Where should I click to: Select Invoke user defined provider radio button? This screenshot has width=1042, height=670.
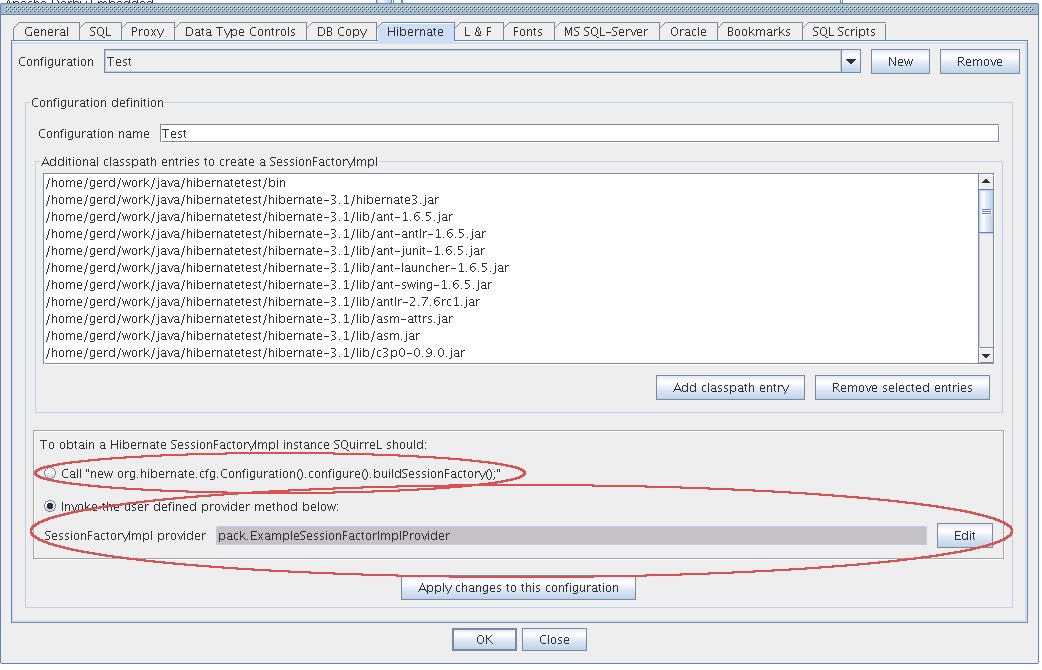point(51,506)
